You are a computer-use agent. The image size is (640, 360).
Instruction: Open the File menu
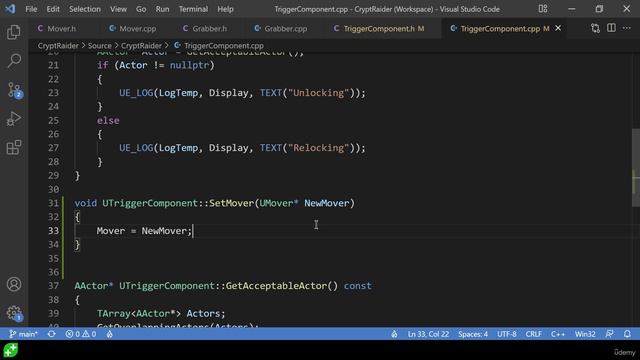click(x=31, y=9)
